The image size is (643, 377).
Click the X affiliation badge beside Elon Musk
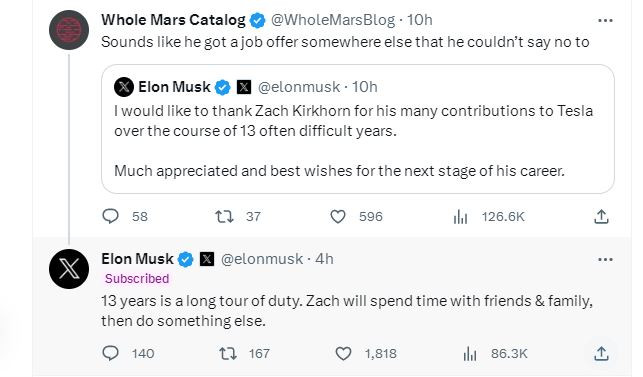click(207, 259)
